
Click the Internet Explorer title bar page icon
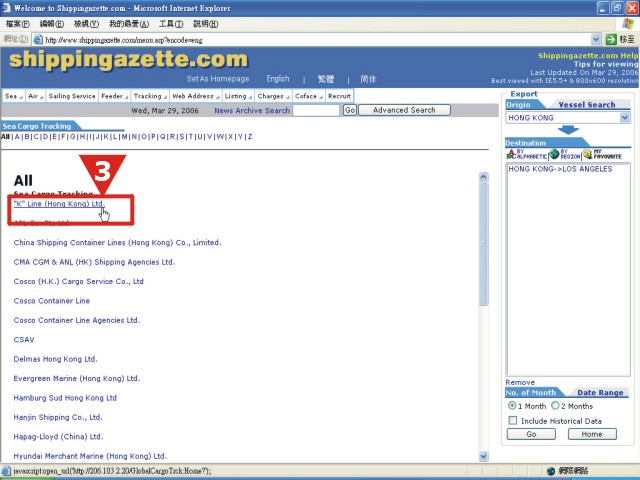pyautogui.click(x=6, y=8)
